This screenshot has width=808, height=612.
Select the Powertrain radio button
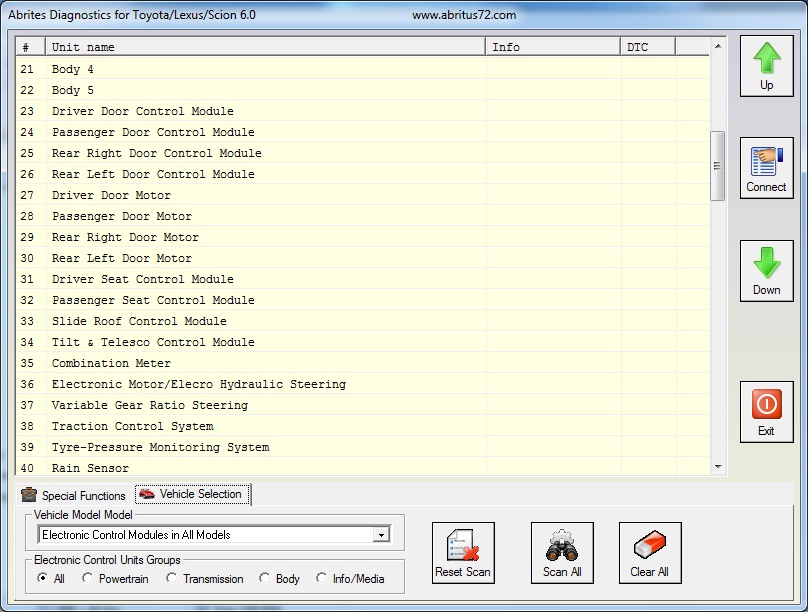pyautogui.click(x=87, y=578)
